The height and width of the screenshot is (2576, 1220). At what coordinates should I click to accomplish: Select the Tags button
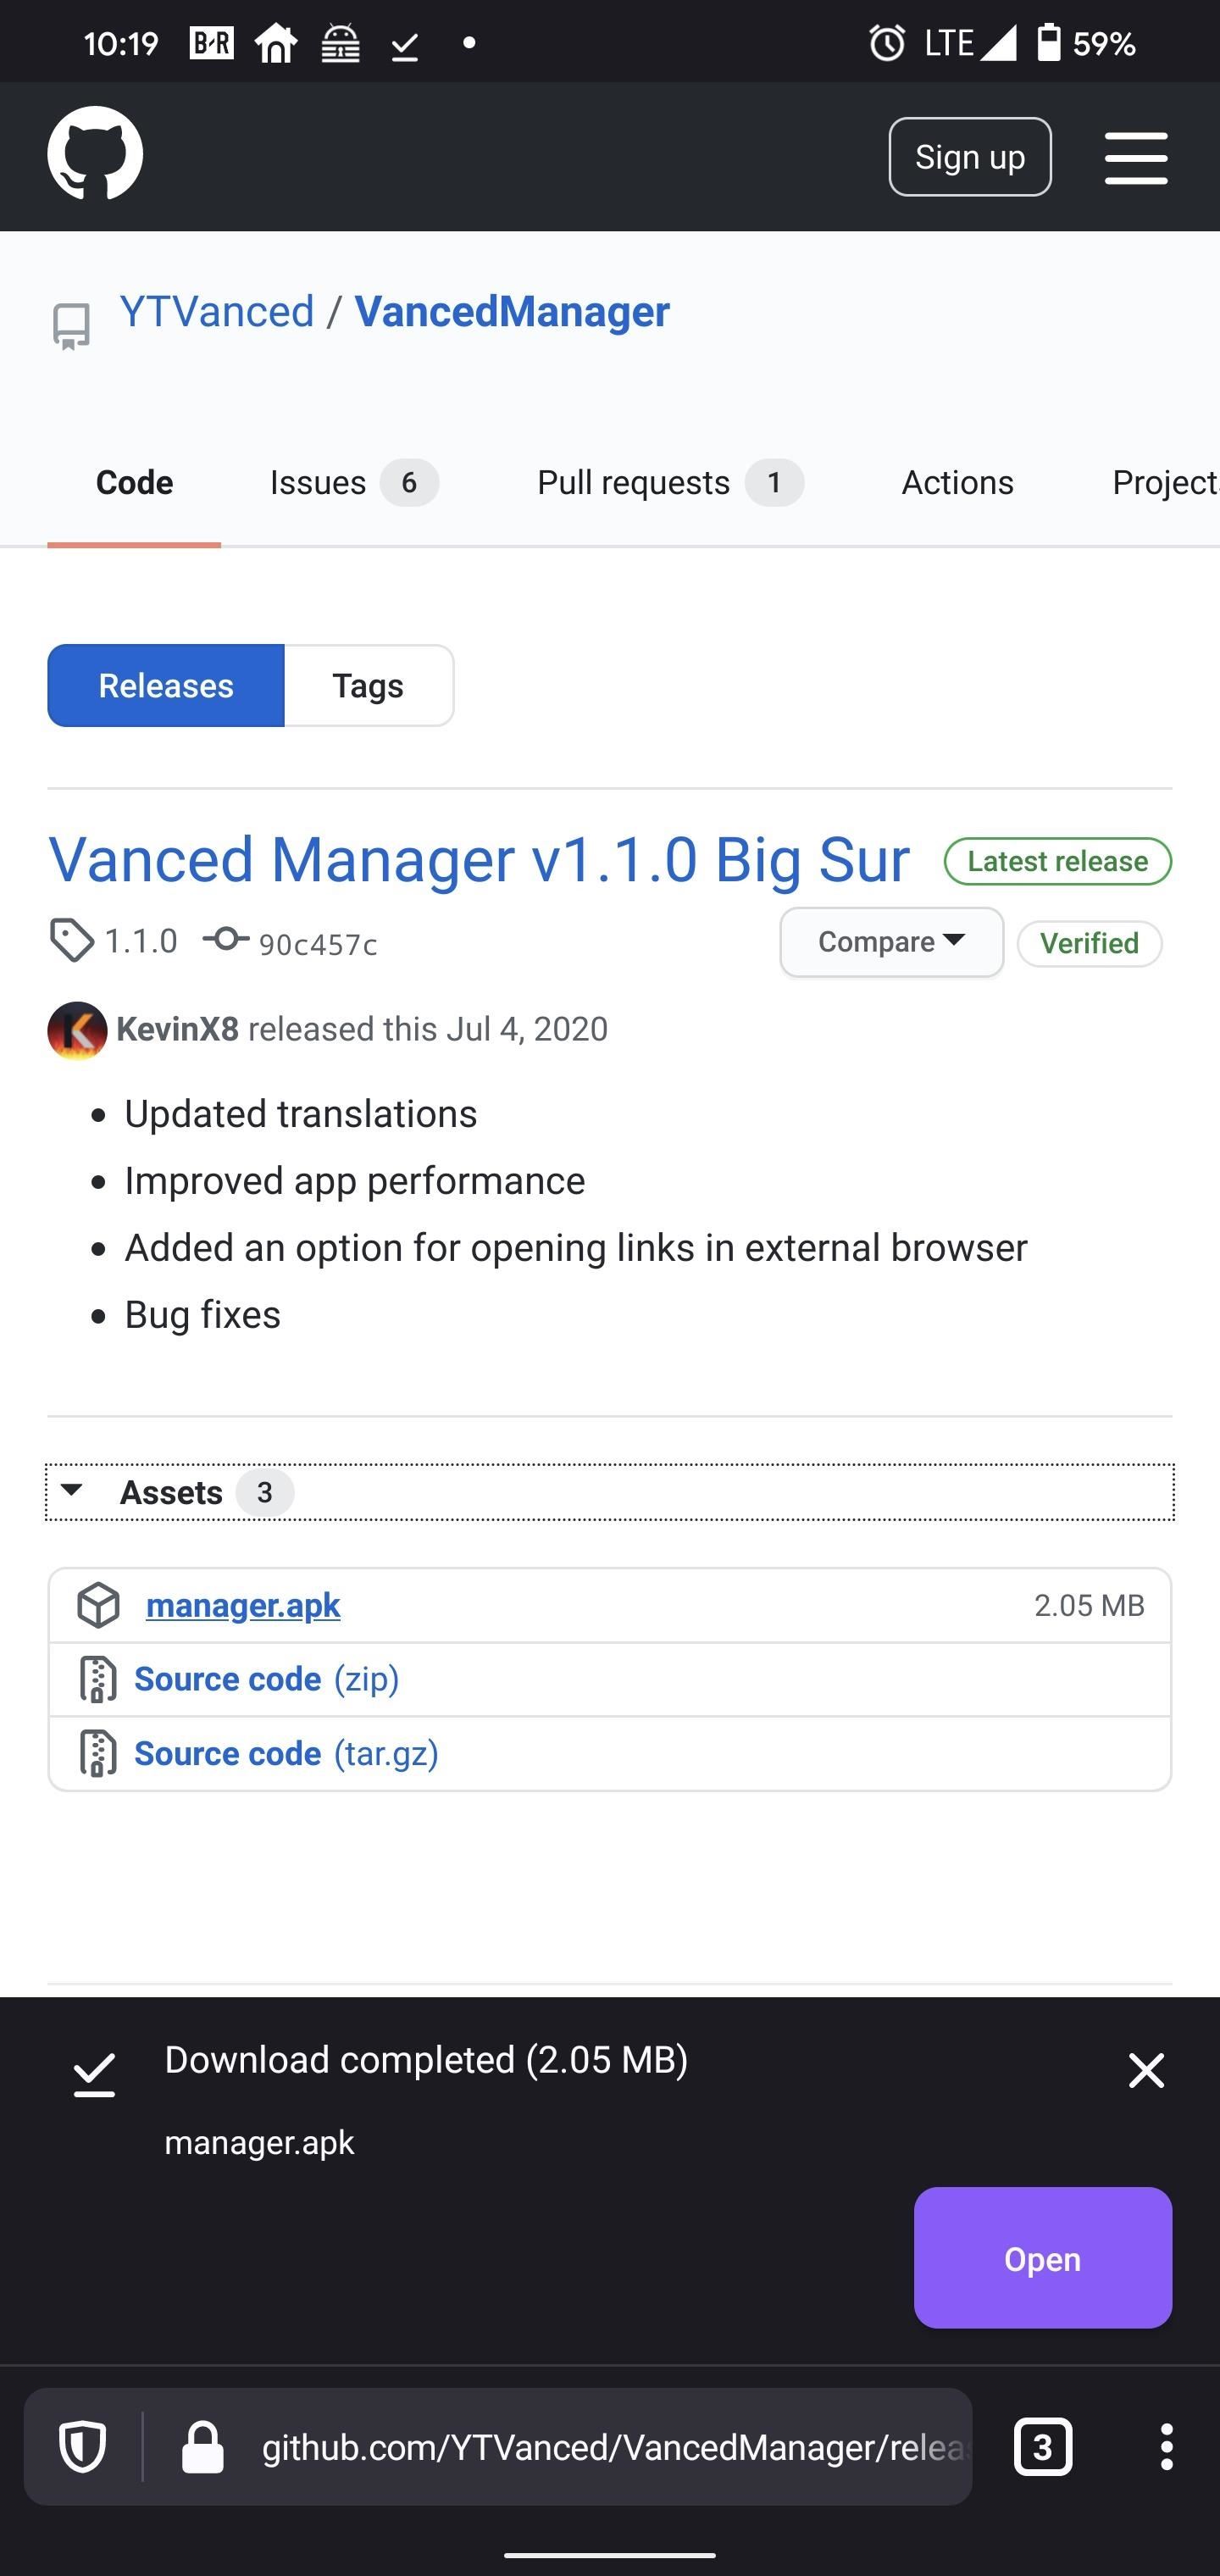[x=369, y=686]
